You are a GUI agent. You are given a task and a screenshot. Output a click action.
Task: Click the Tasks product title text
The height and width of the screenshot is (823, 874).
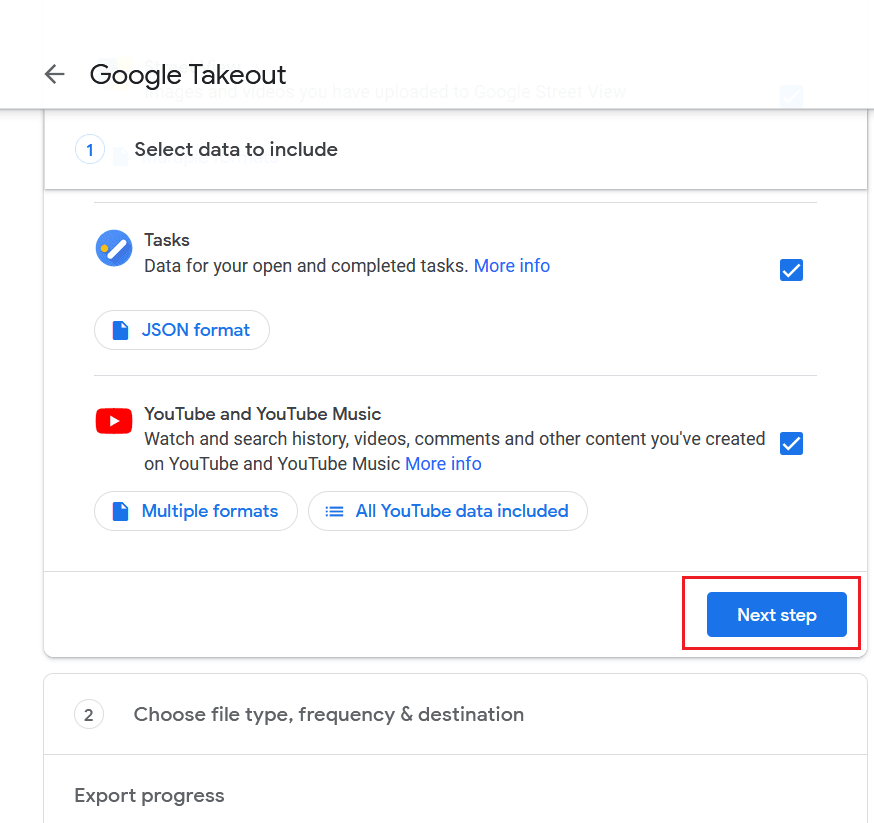coord(167,240)
